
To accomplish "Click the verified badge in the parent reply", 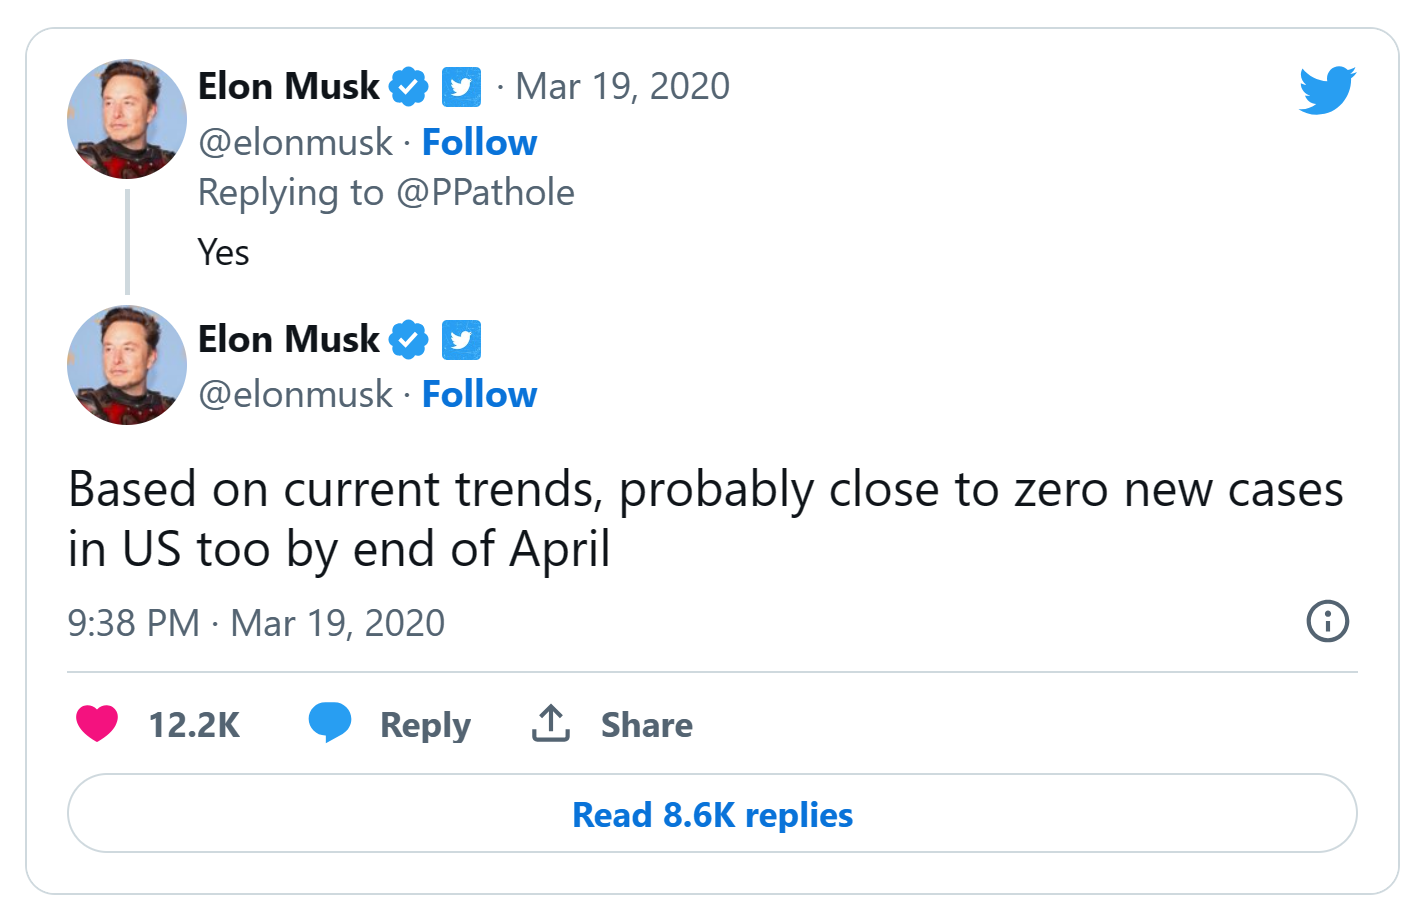I will [408, 87].
